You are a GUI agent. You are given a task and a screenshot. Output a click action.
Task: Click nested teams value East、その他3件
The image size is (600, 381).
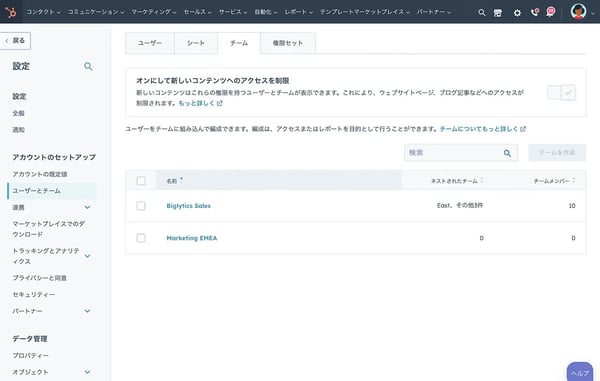[x=460, y=205]
